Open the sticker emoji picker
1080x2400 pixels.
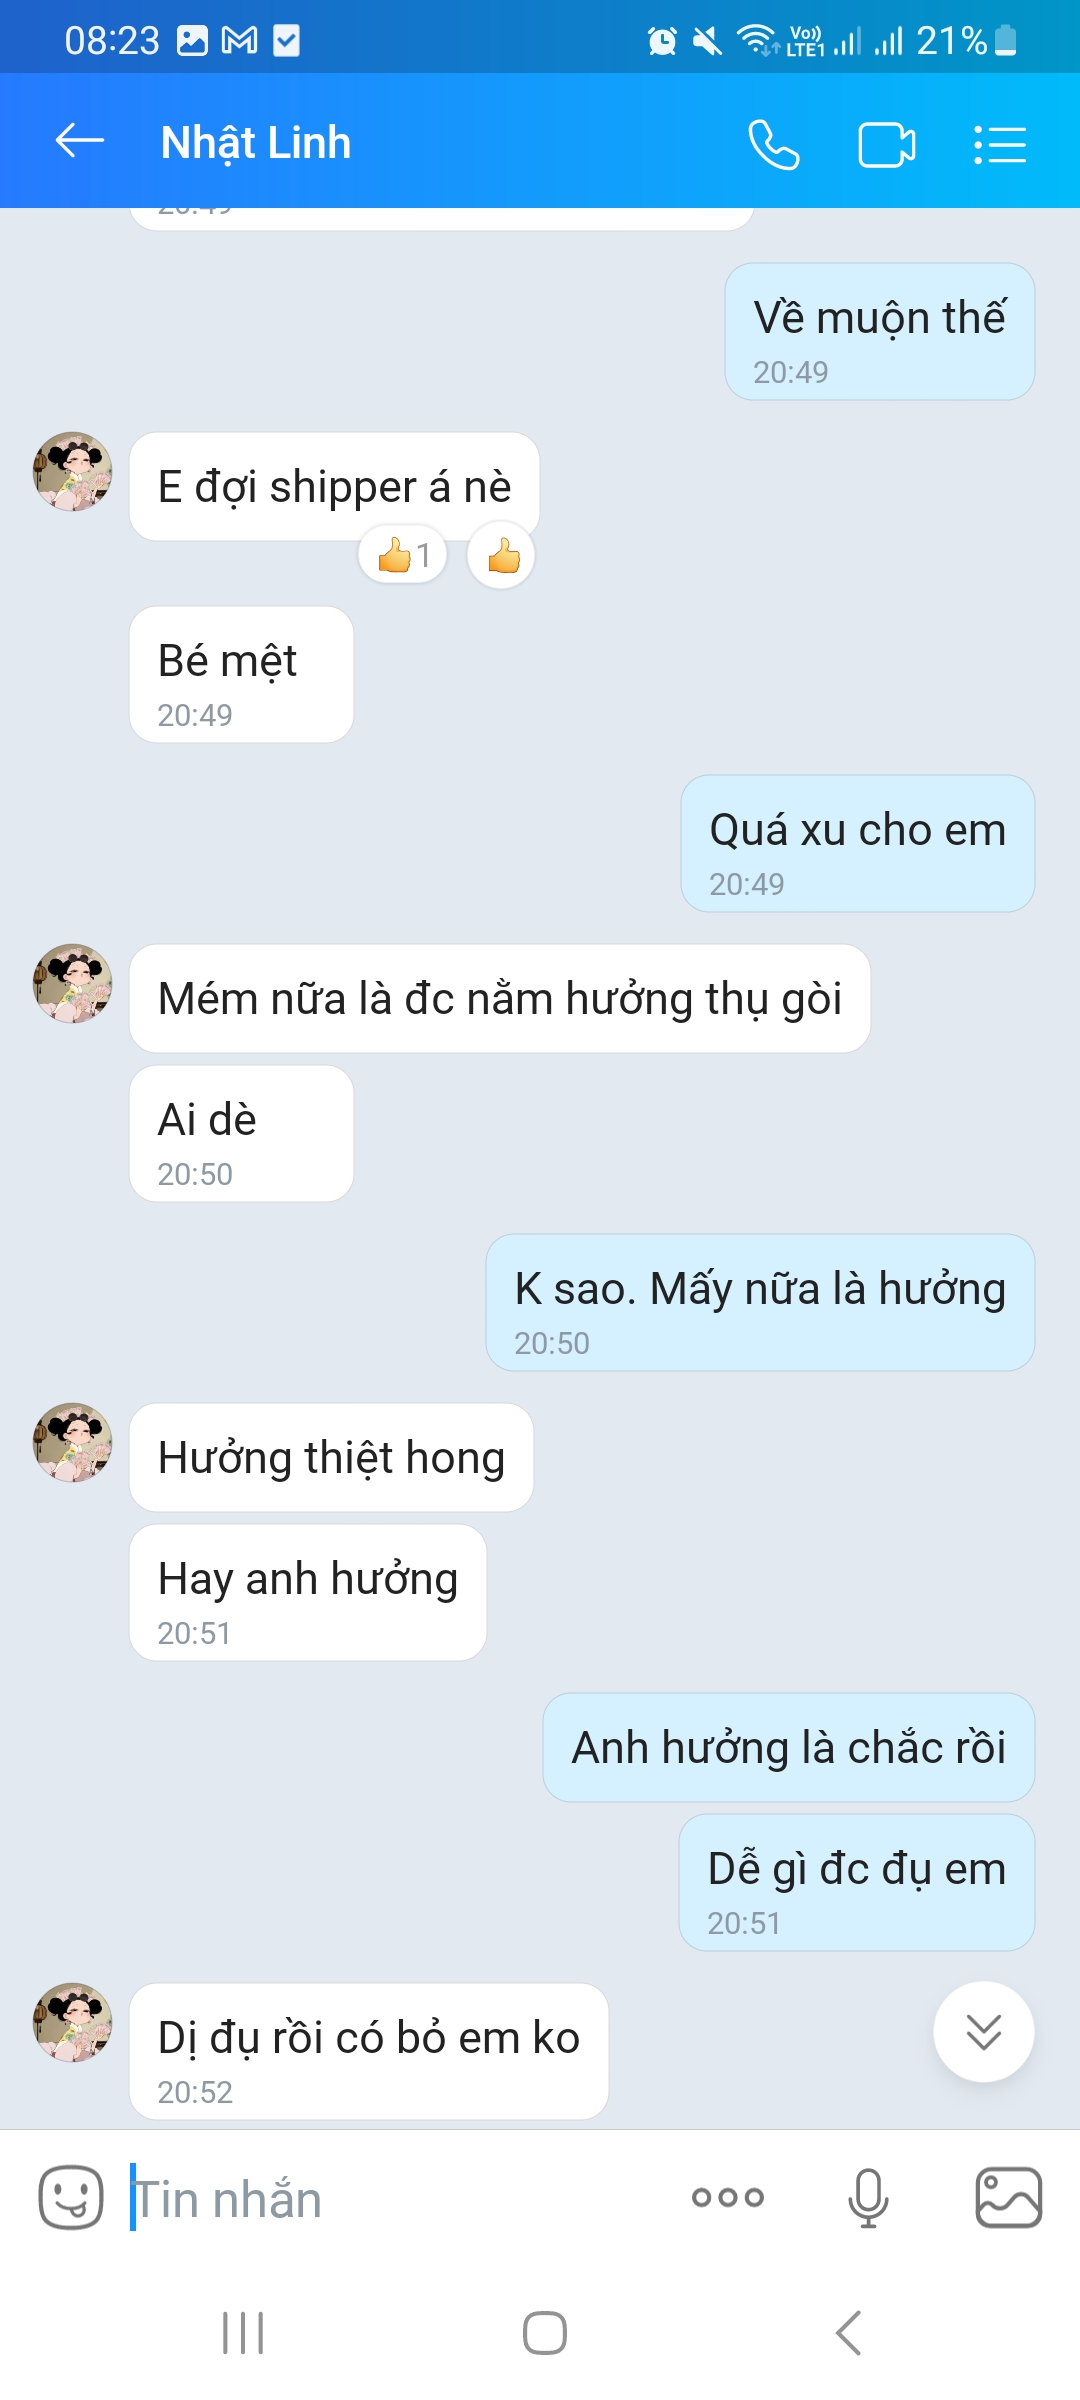[70, 2198]
